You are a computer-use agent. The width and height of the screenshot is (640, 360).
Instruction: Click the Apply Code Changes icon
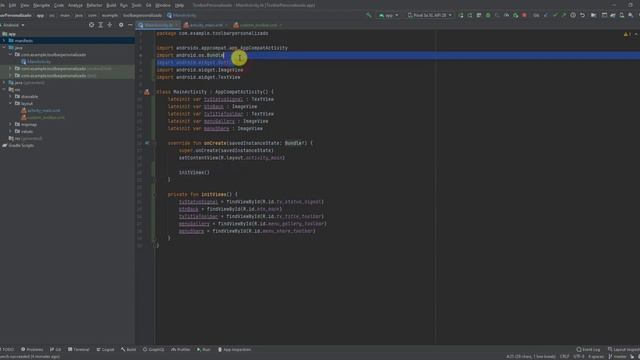(479, 15)
